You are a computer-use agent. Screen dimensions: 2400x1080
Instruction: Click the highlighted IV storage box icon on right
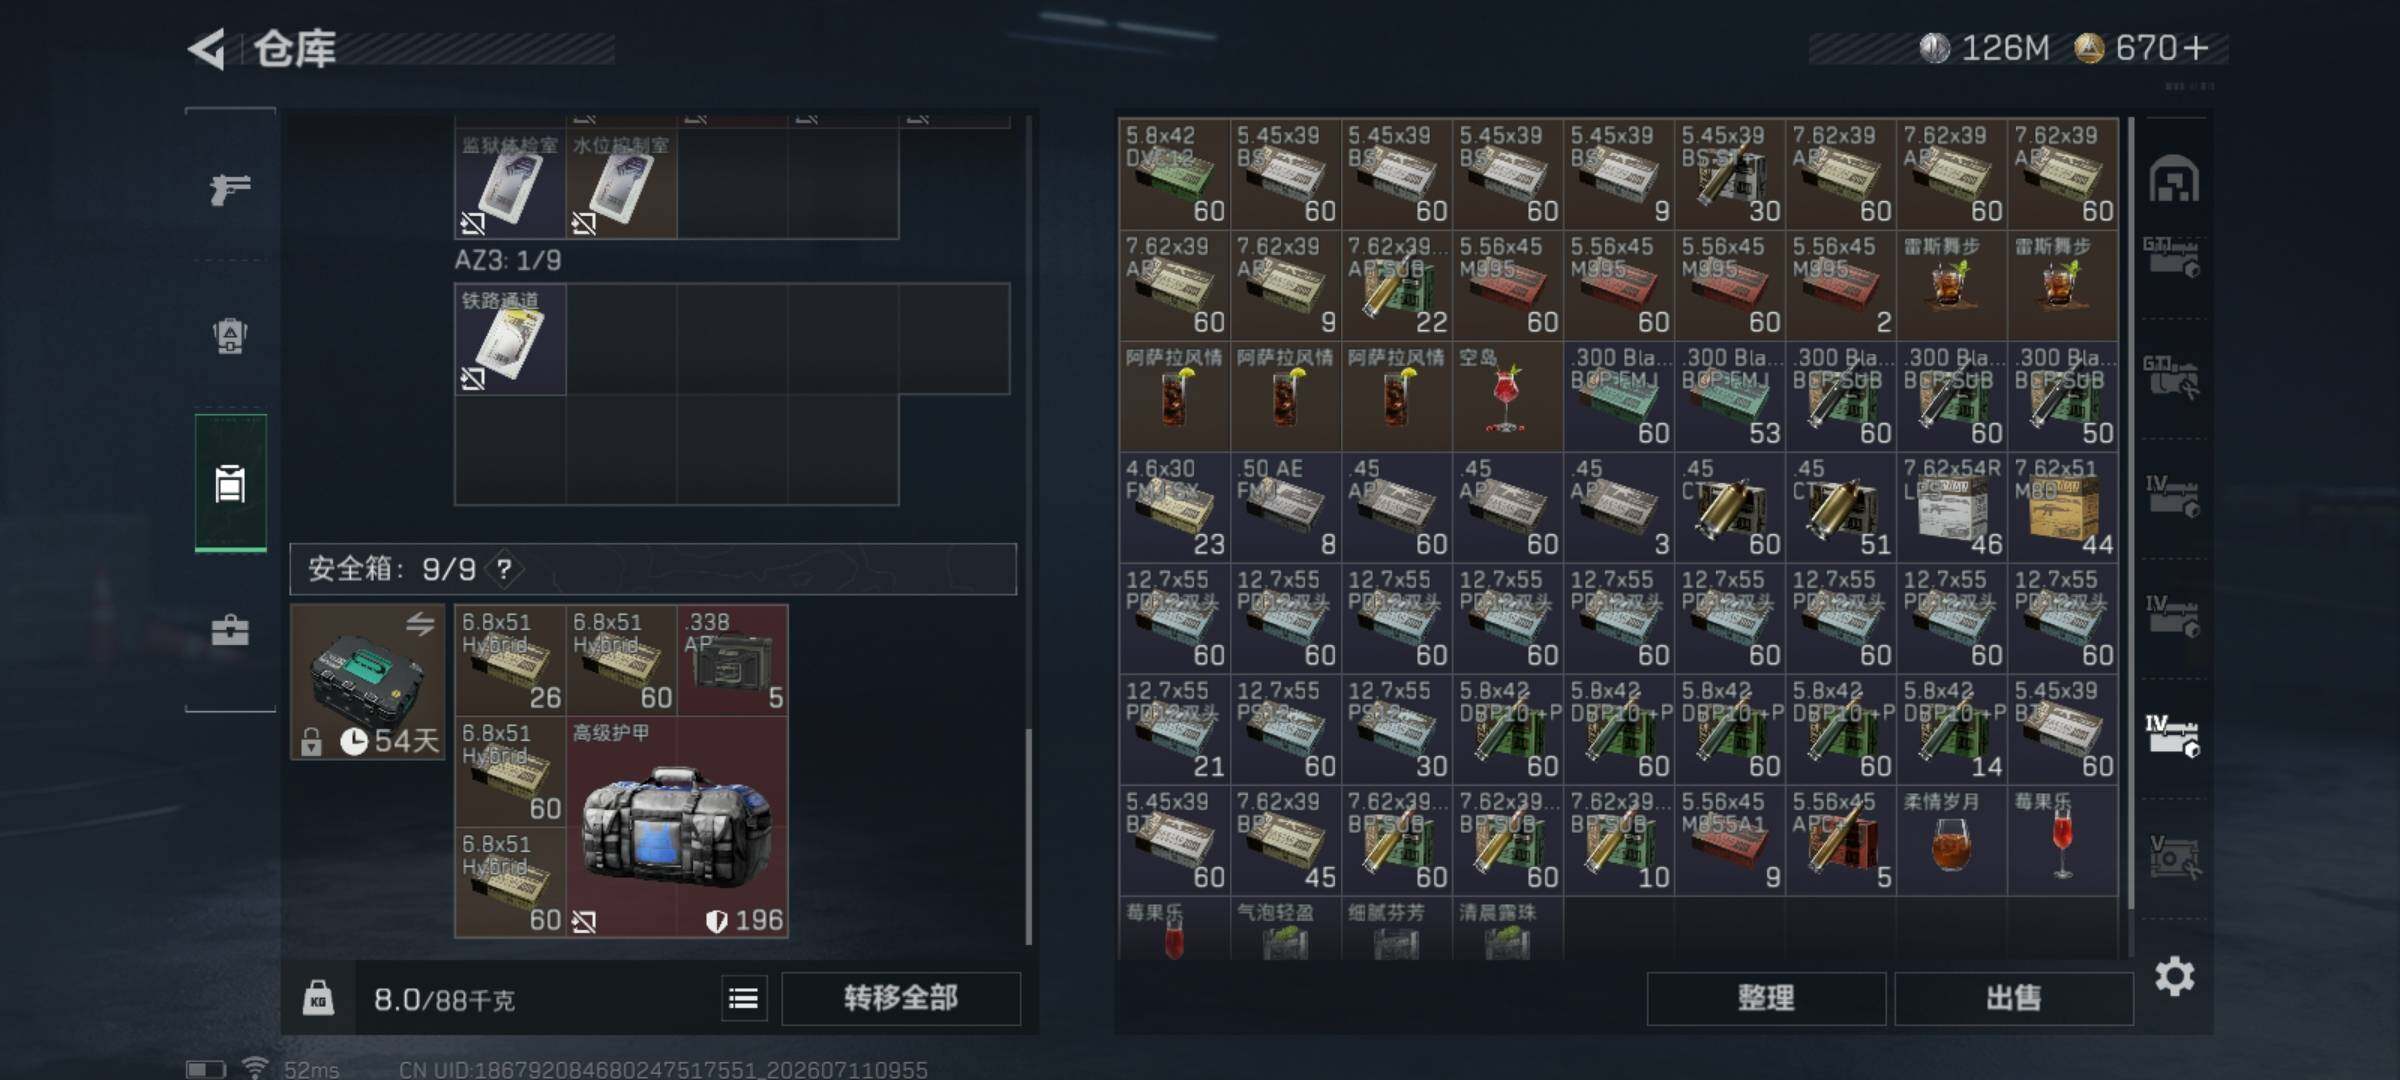2174,737
